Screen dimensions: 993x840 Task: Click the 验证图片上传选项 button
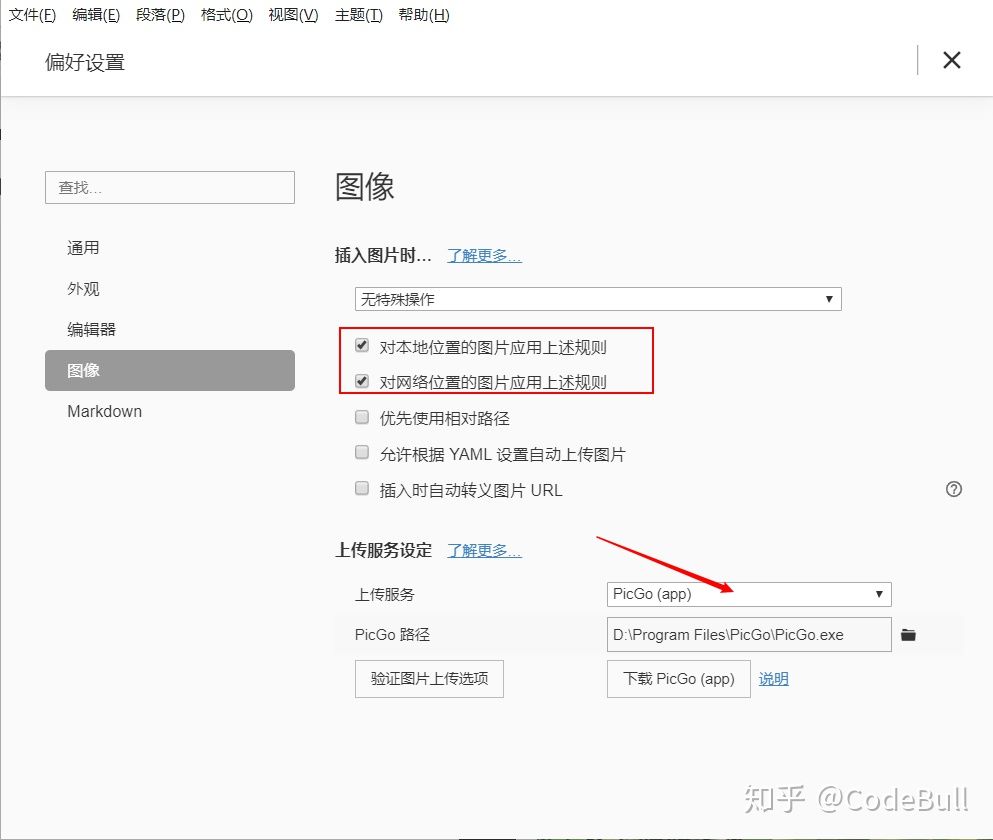(429, 679)
